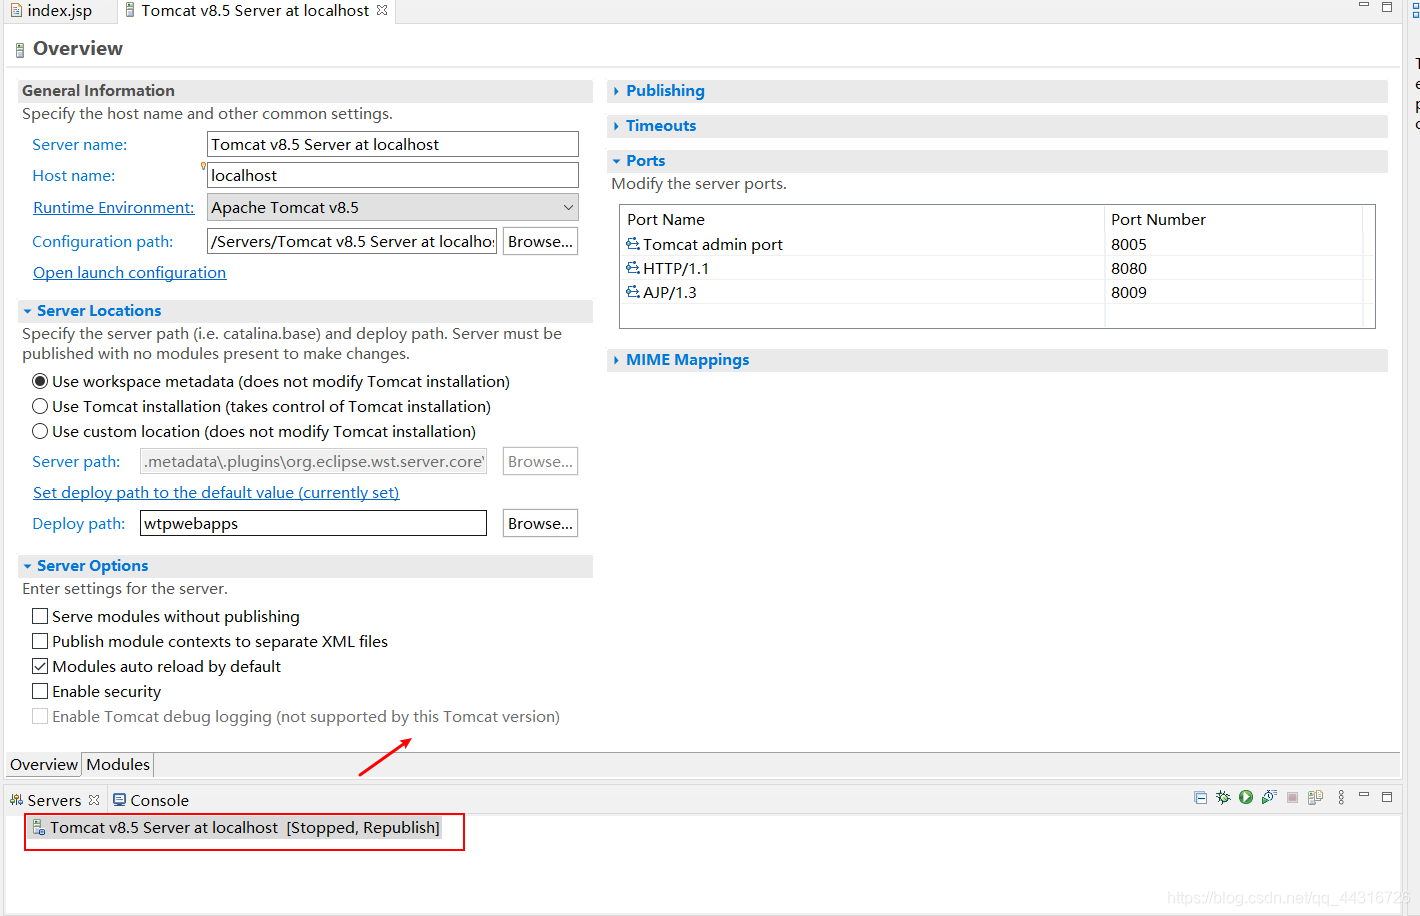
Task: Maximize the Servers view panel
Action: click(1387, 797)
